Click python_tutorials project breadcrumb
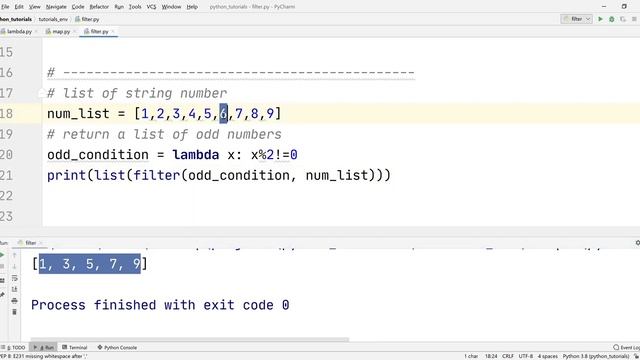 pyautogui.click(x=16, y=19)
